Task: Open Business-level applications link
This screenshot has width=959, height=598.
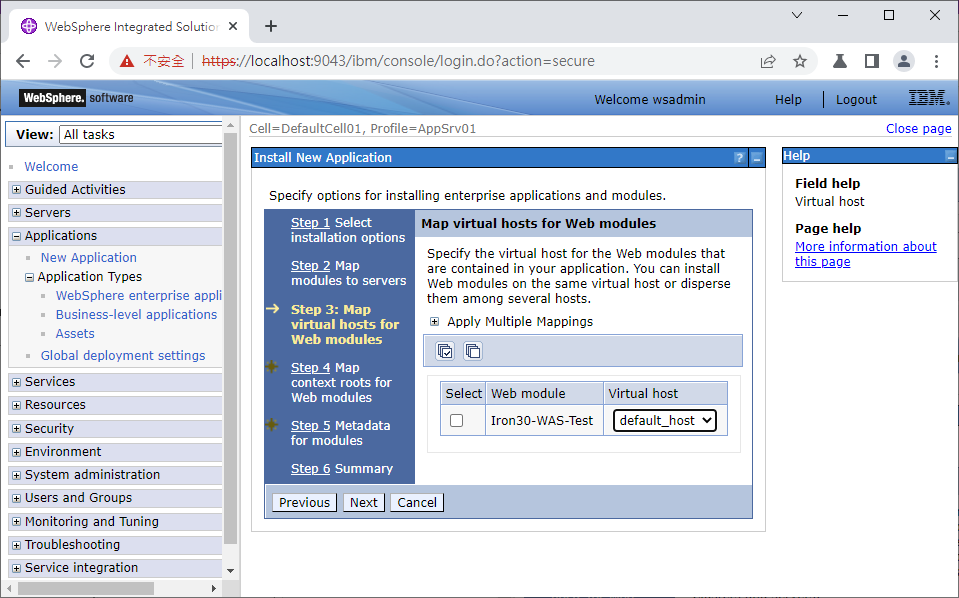Action: click(x=136, y=314)
